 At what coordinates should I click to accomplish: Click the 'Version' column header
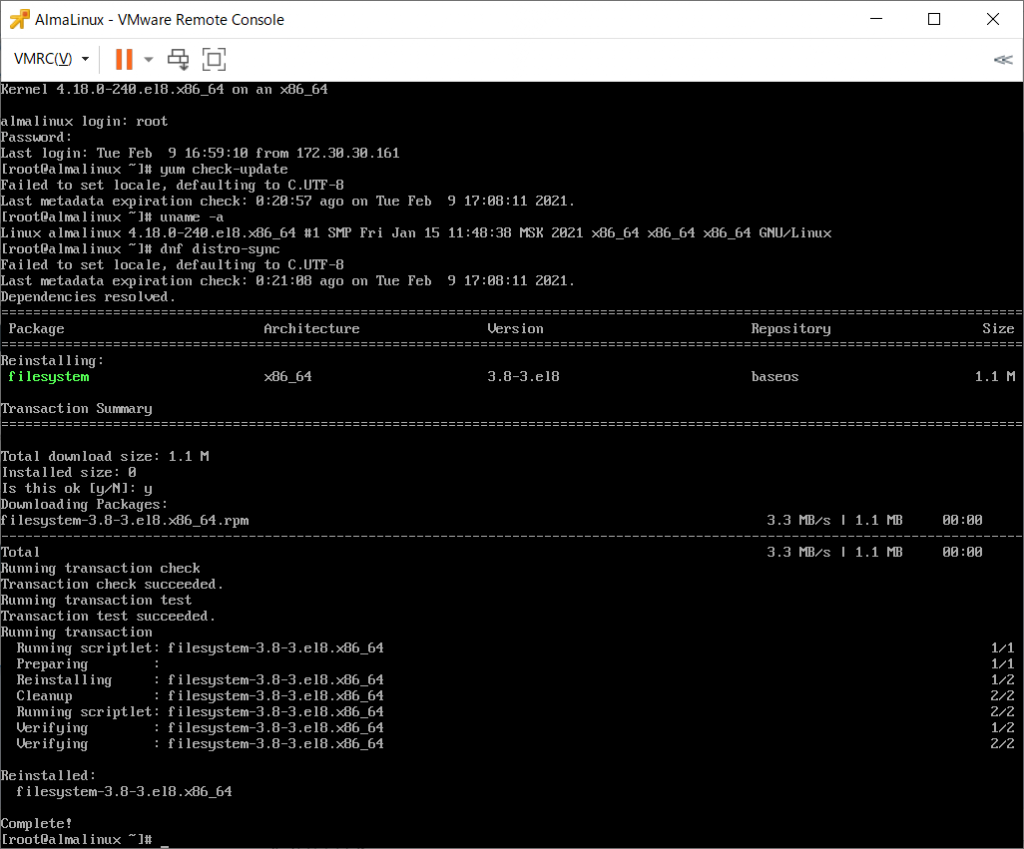pos(515,328)
